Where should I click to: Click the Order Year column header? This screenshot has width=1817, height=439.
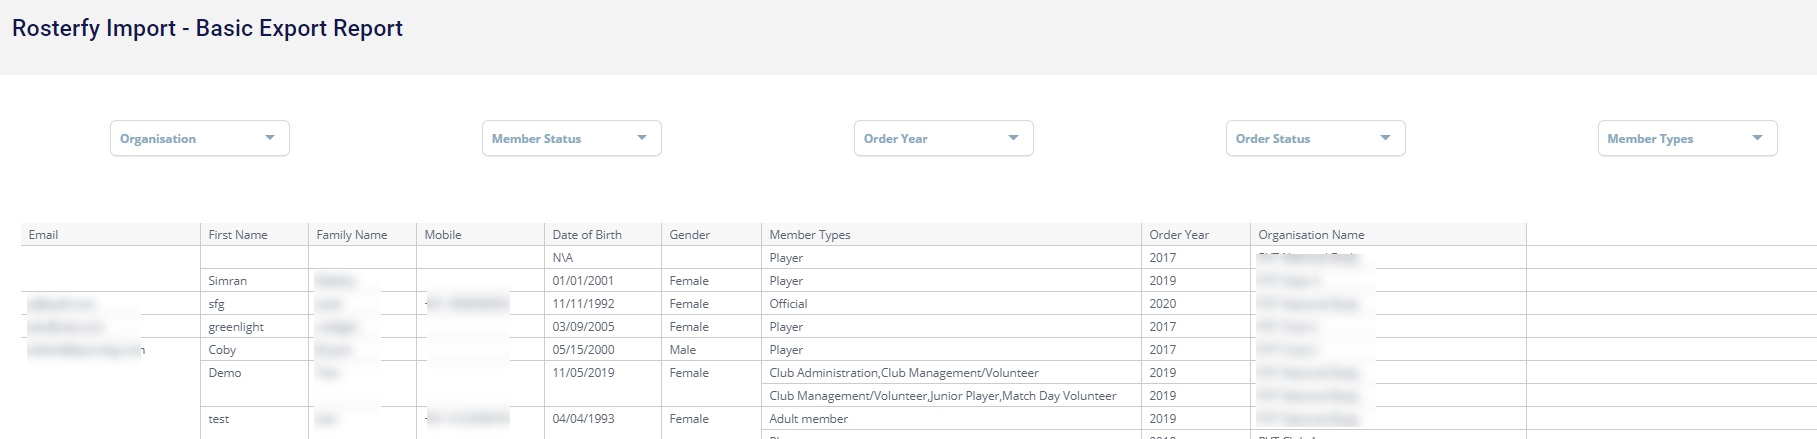pos(1179,235)
